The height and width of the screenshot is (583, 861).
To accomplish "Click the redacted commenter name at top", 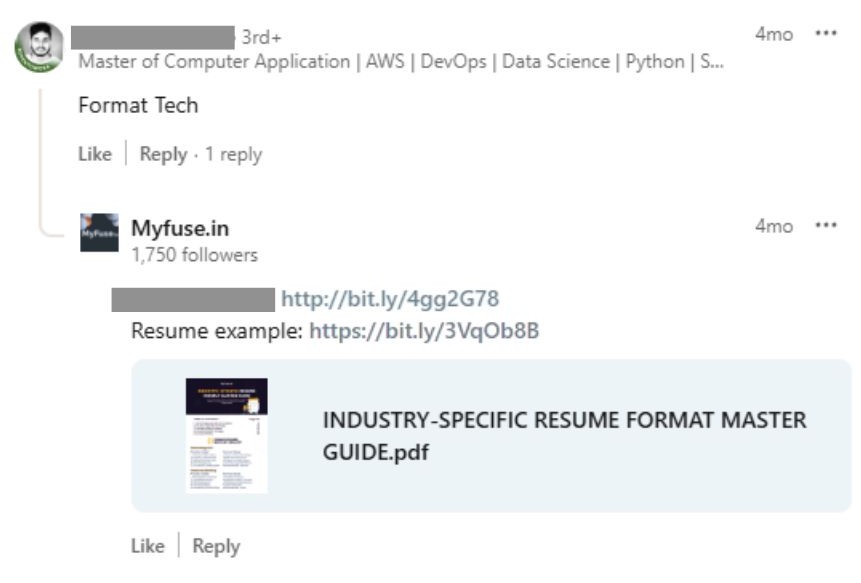I will click(153, 37).
